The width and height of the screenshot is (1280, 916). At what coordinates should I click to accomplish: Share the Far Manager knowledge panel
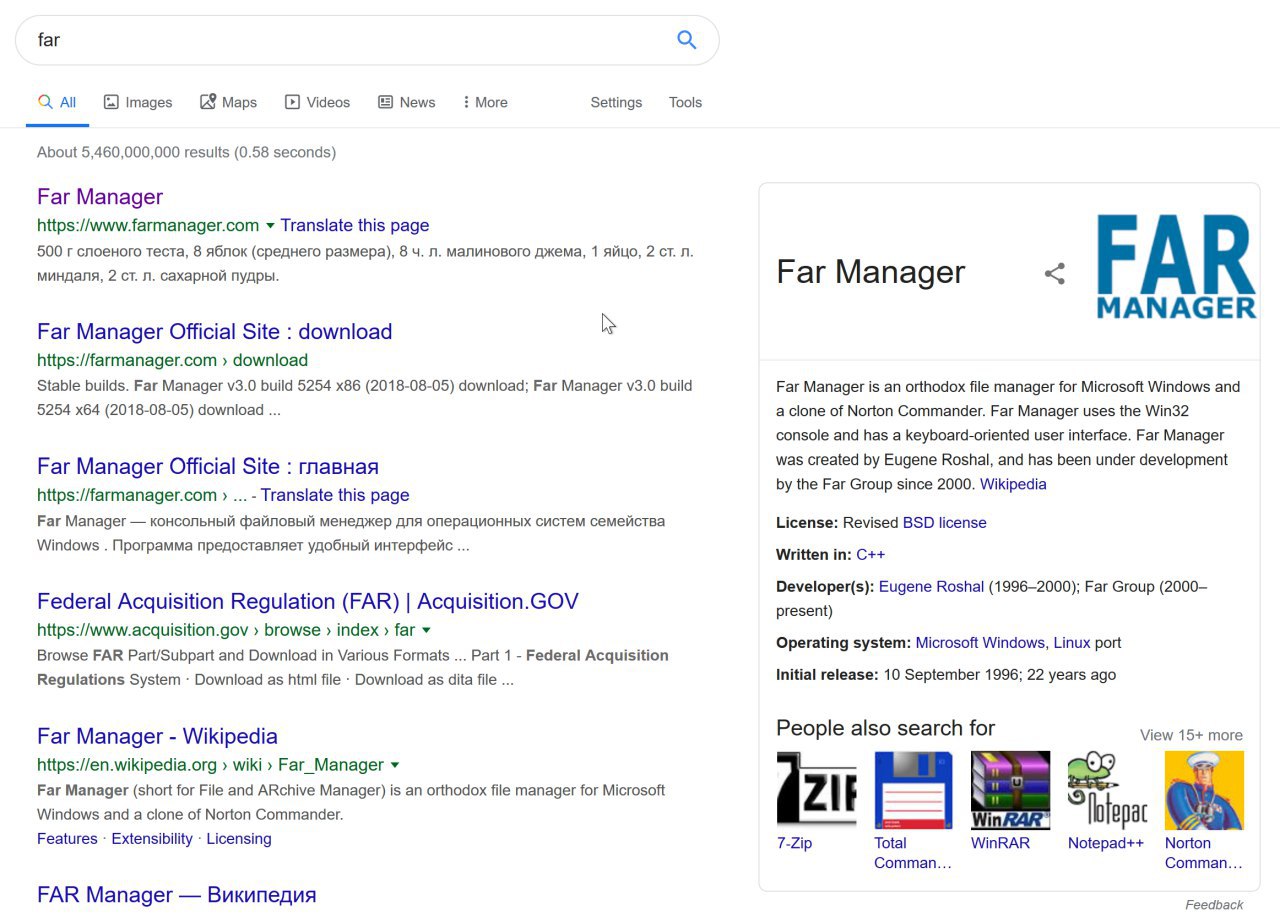click(1055, 273)
